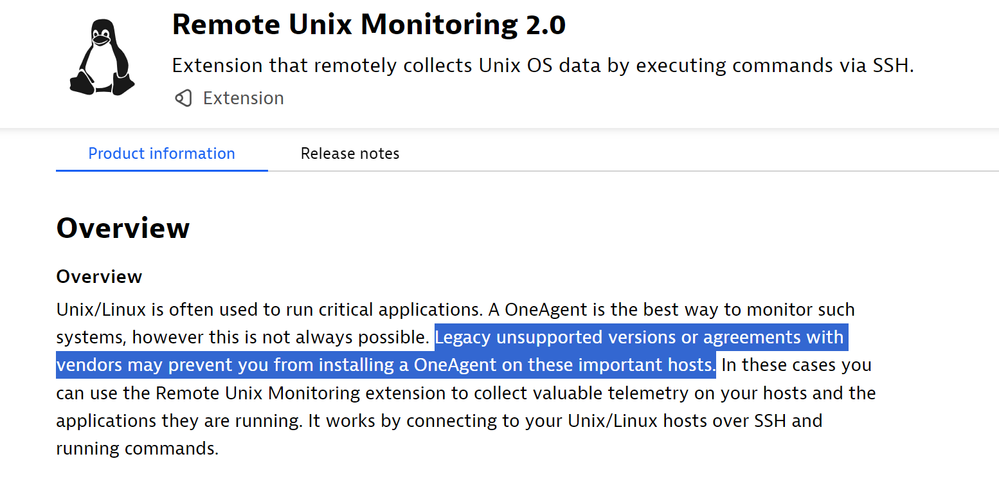Viewport: 999px width, 481px height.
Task: Click the final words "running commands."
Action: click(x=137, y=449)
